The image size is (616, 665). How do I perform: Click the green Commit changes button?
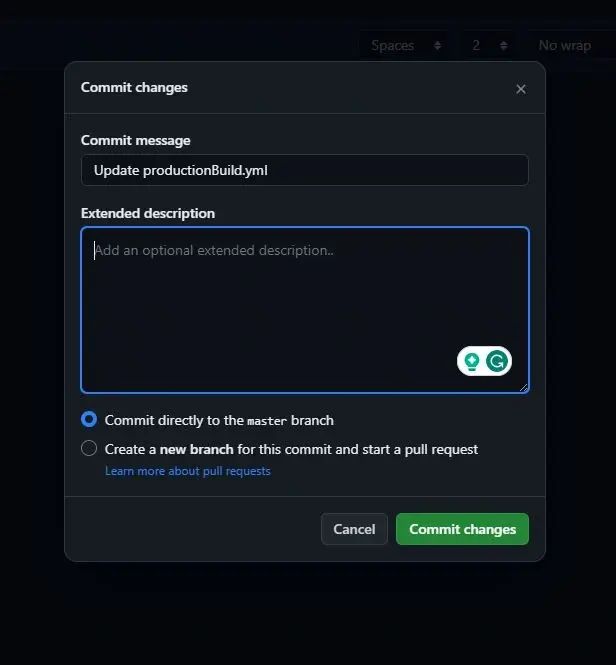pyautogui.click(x=462, y=529)
